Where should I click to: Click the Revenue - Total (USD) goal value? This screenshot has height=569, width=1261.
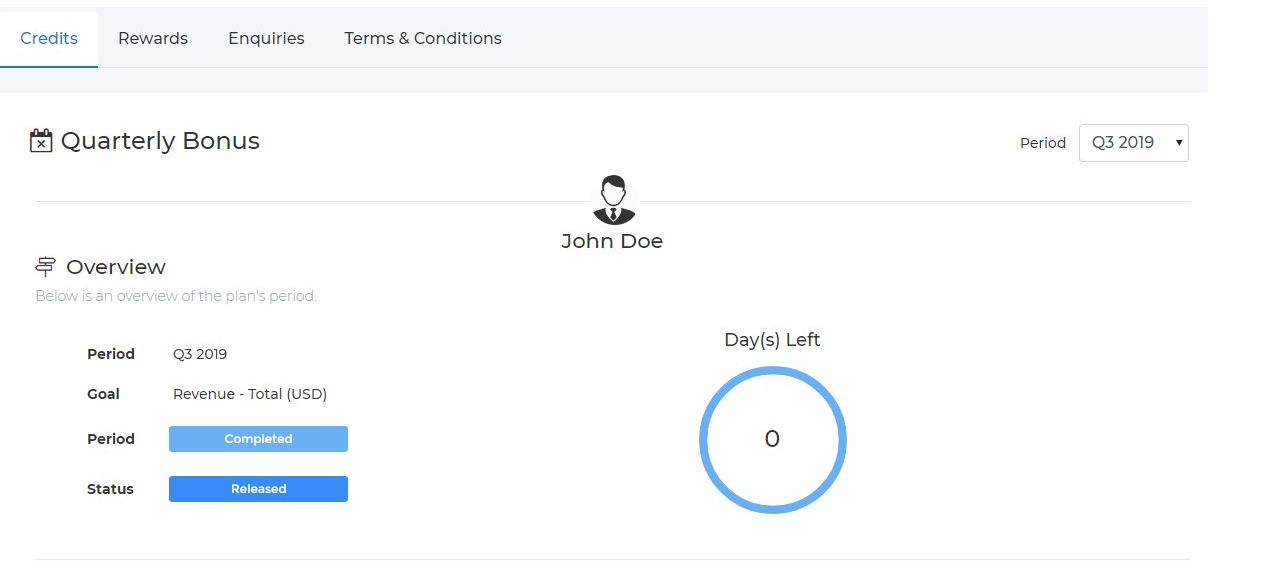click(x=250, y=394)
